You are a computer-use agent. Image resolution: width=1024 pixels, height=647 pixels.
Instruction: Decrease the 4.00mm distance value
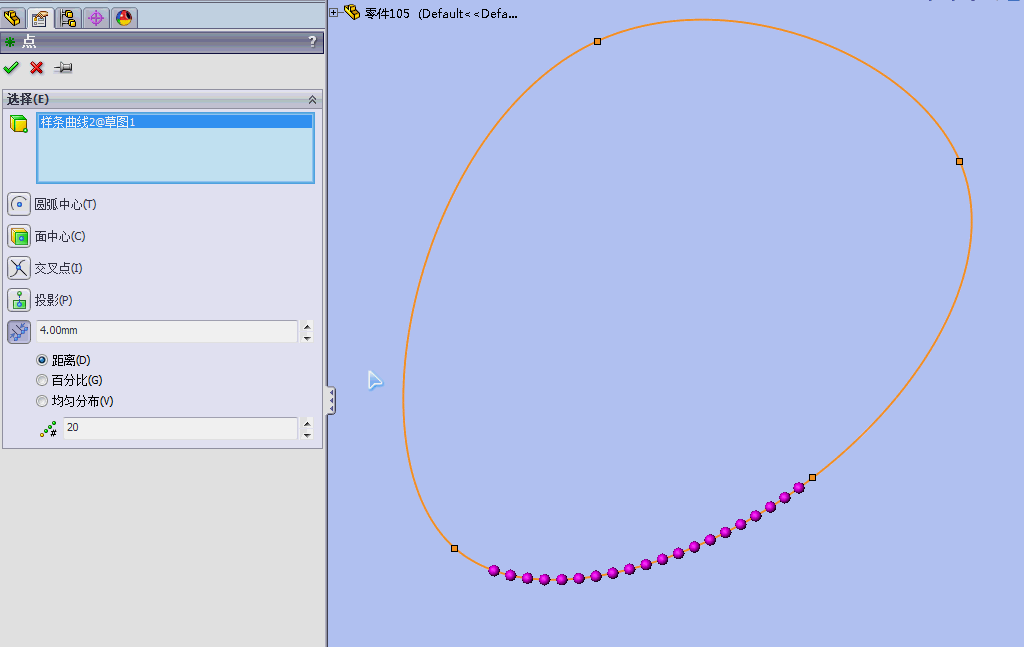(308, 338)
